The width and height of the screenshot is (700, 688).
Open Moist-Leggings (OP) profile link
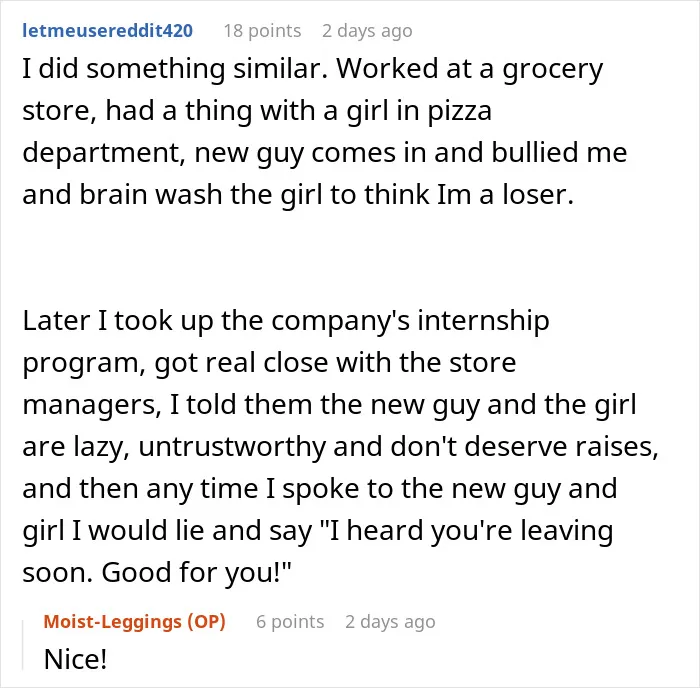coord(134,622)
